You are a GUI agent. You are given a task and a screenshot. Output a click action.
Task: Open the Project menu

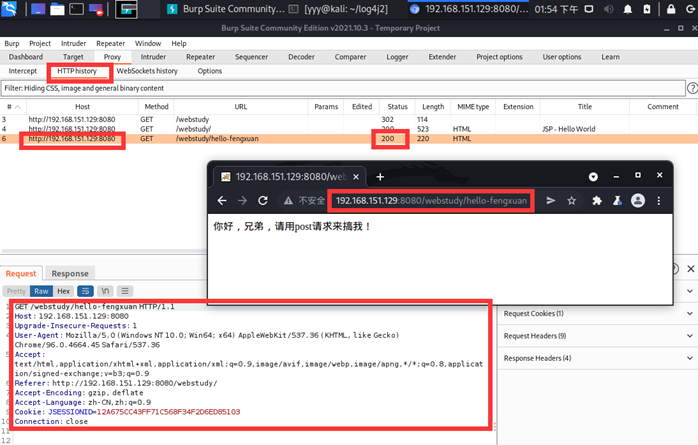tap(40, 43)
